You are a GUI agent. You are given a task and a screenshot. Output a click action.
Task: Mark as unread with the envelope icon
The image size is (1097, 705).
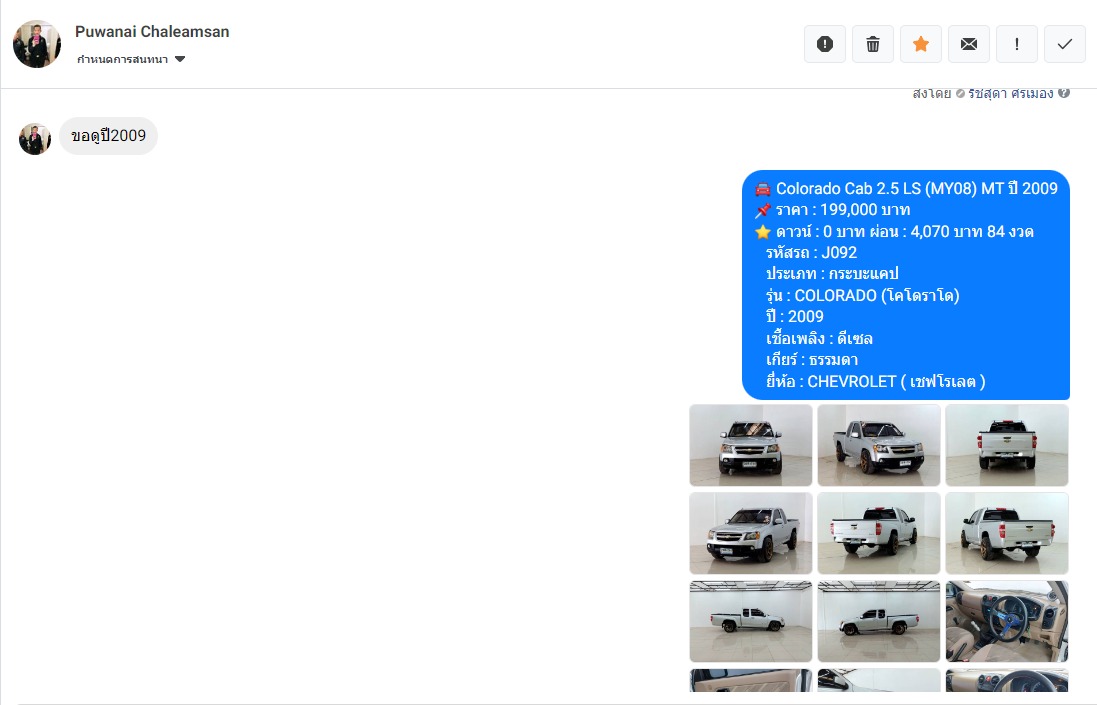(x=969, y=44)
